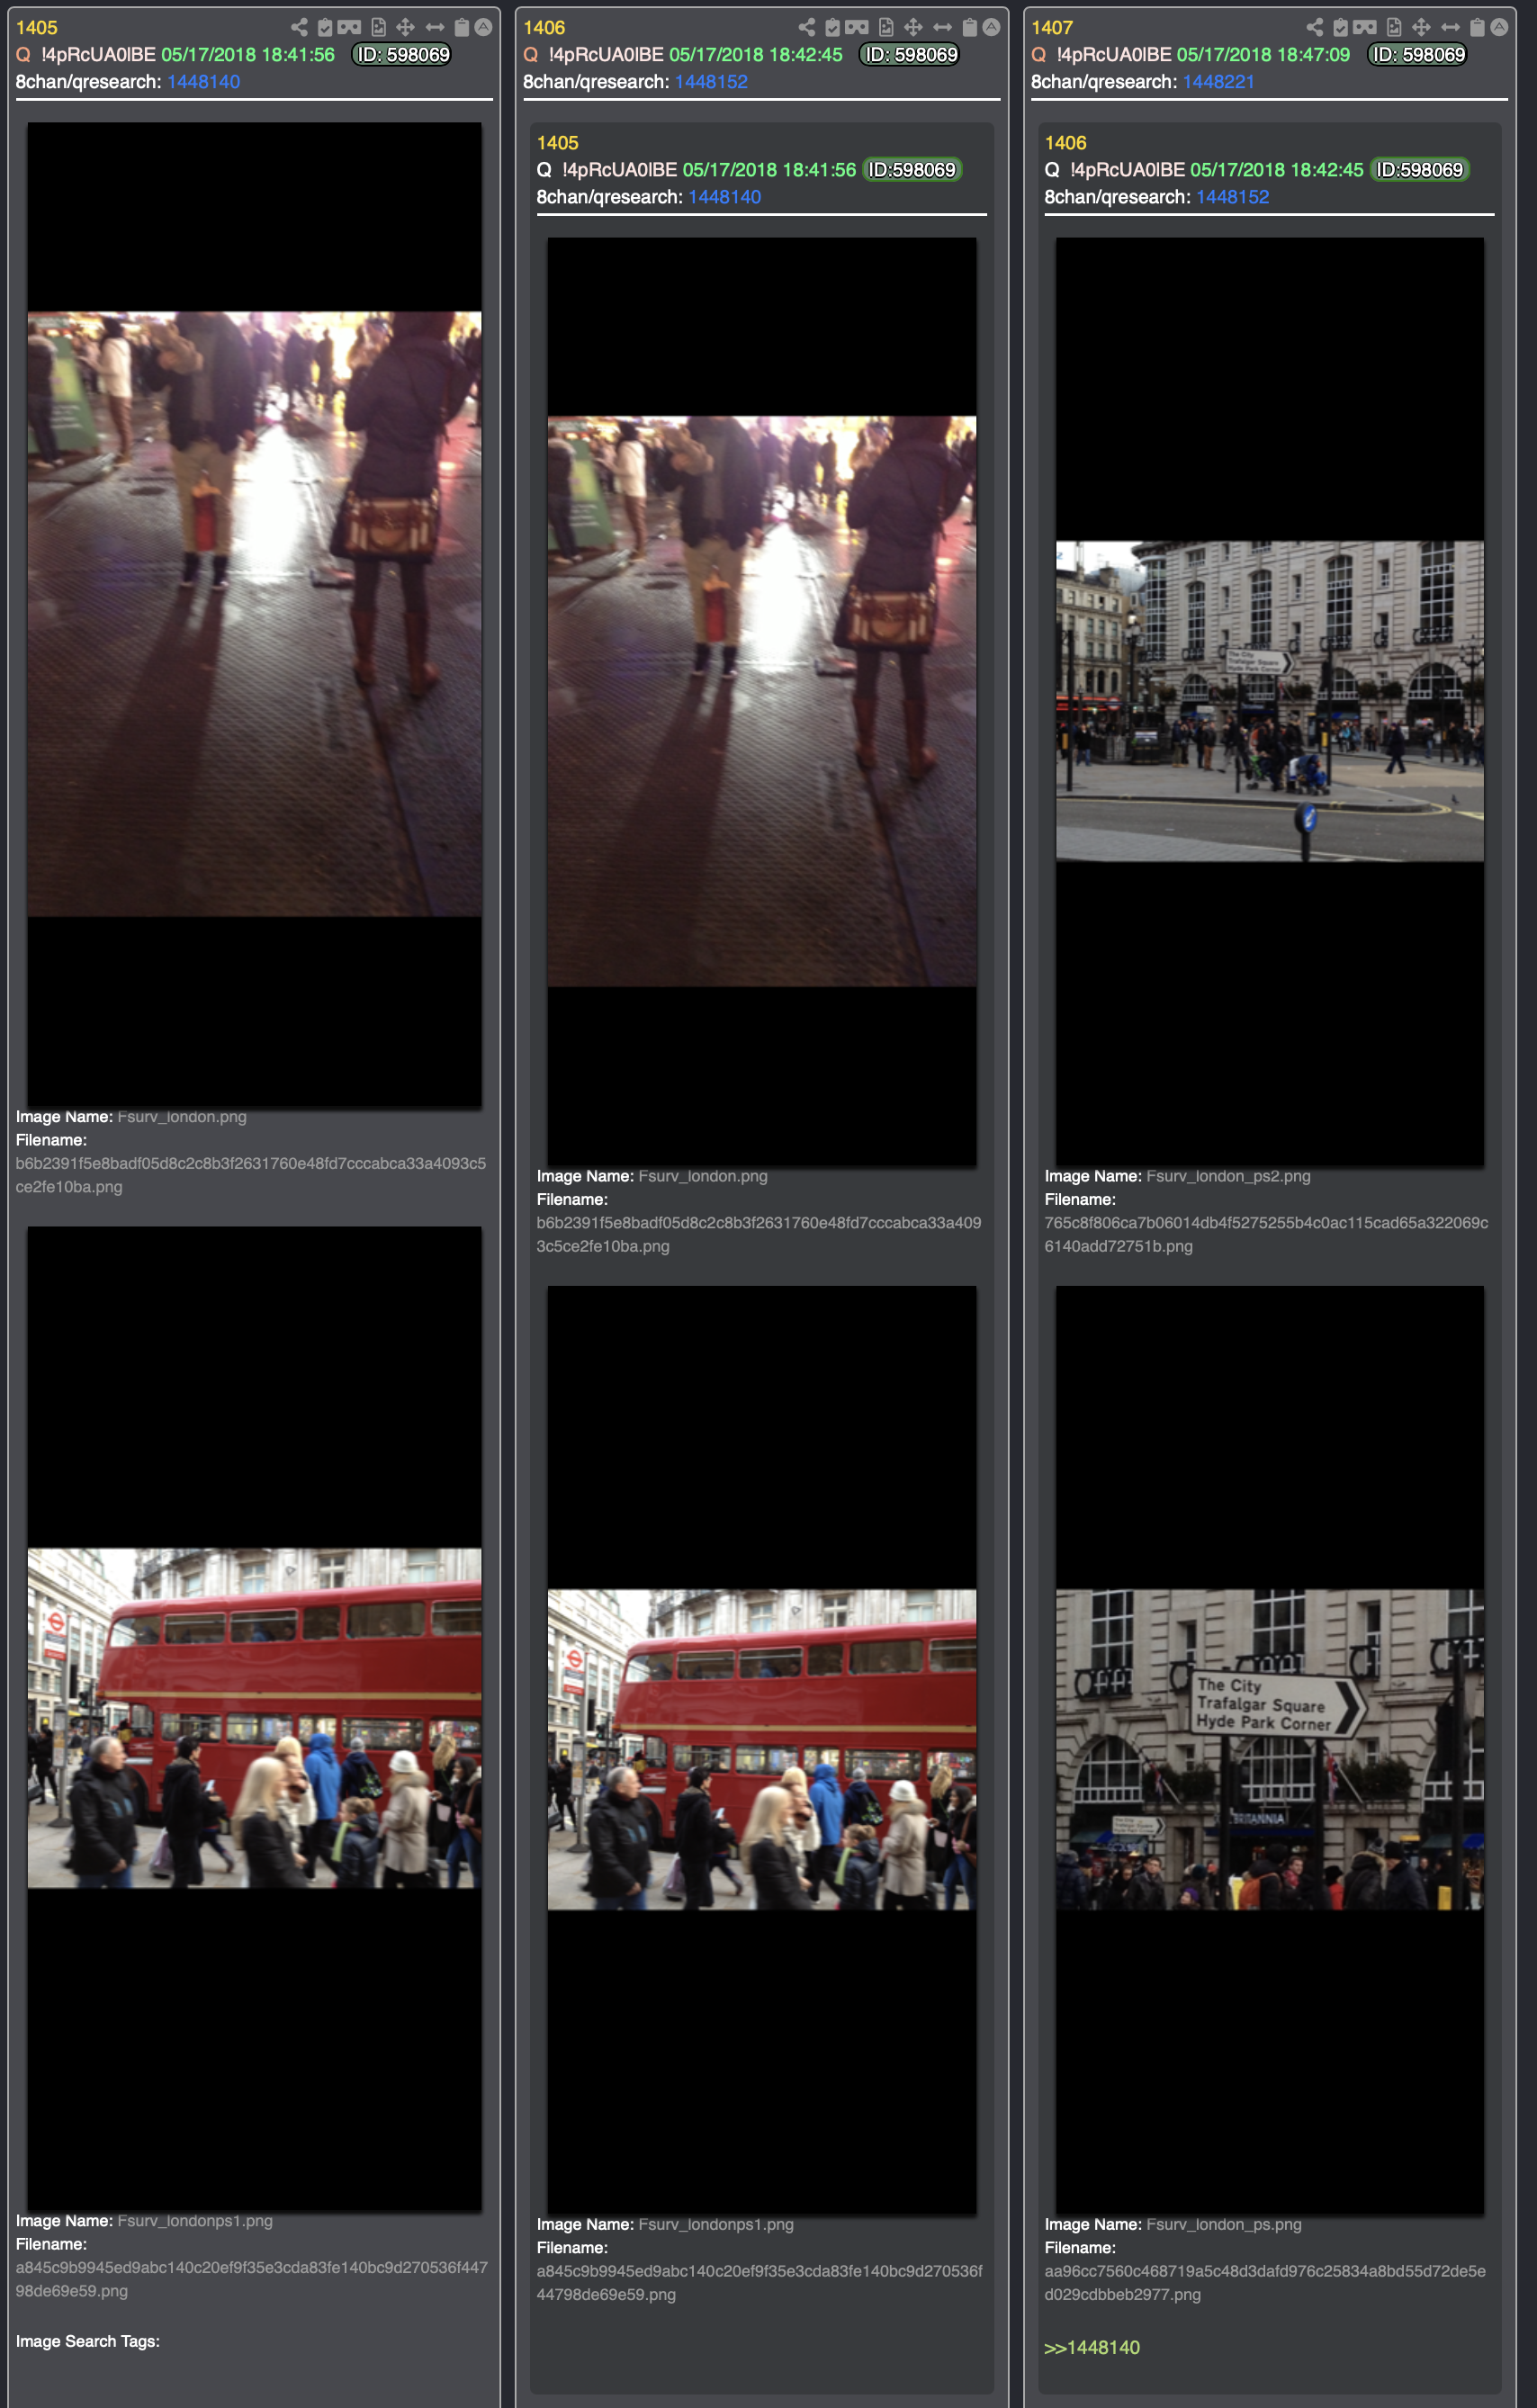The width and height of the screenshot is (1537, 2408).
Task: Click timestamp 05/17/2018 18:42:45 on top post 1406
Action: (756, 54)
